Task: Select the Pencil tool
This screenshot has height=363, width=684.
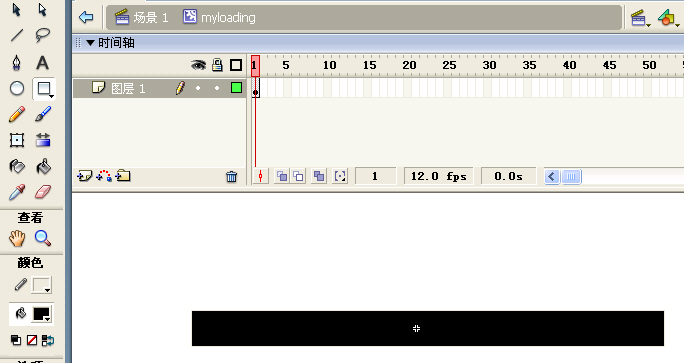Action: [x=17, y=115]
